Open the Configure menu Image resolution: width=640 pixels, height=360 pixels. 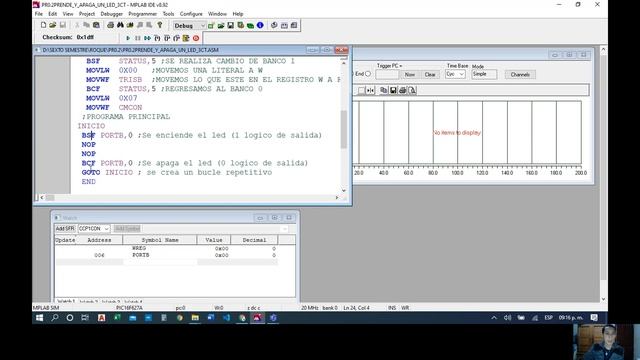pos(191,14)
